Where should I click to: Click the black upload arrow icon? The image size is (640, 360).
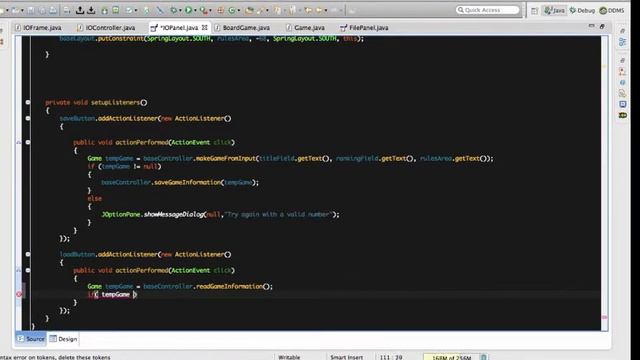[x=80, y=10]
